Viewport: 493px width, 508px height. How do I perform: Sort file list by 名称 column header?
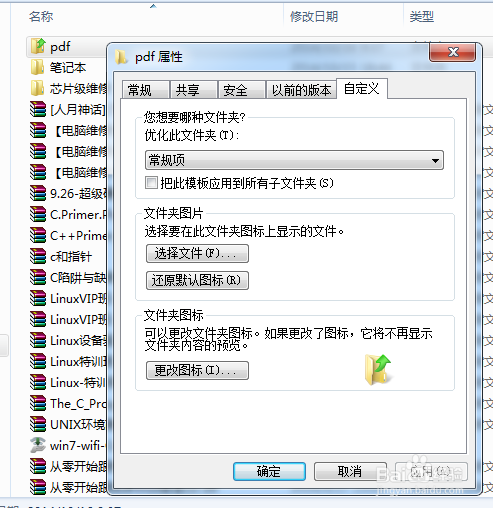[x=41, y=16]
